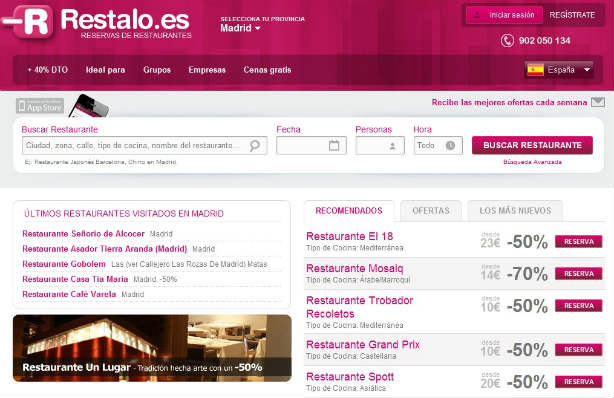Image resolution: width=614 pixels, height=398 pixels.
Task: Switch to the Recomendados tab
Action: click(349, 211)
